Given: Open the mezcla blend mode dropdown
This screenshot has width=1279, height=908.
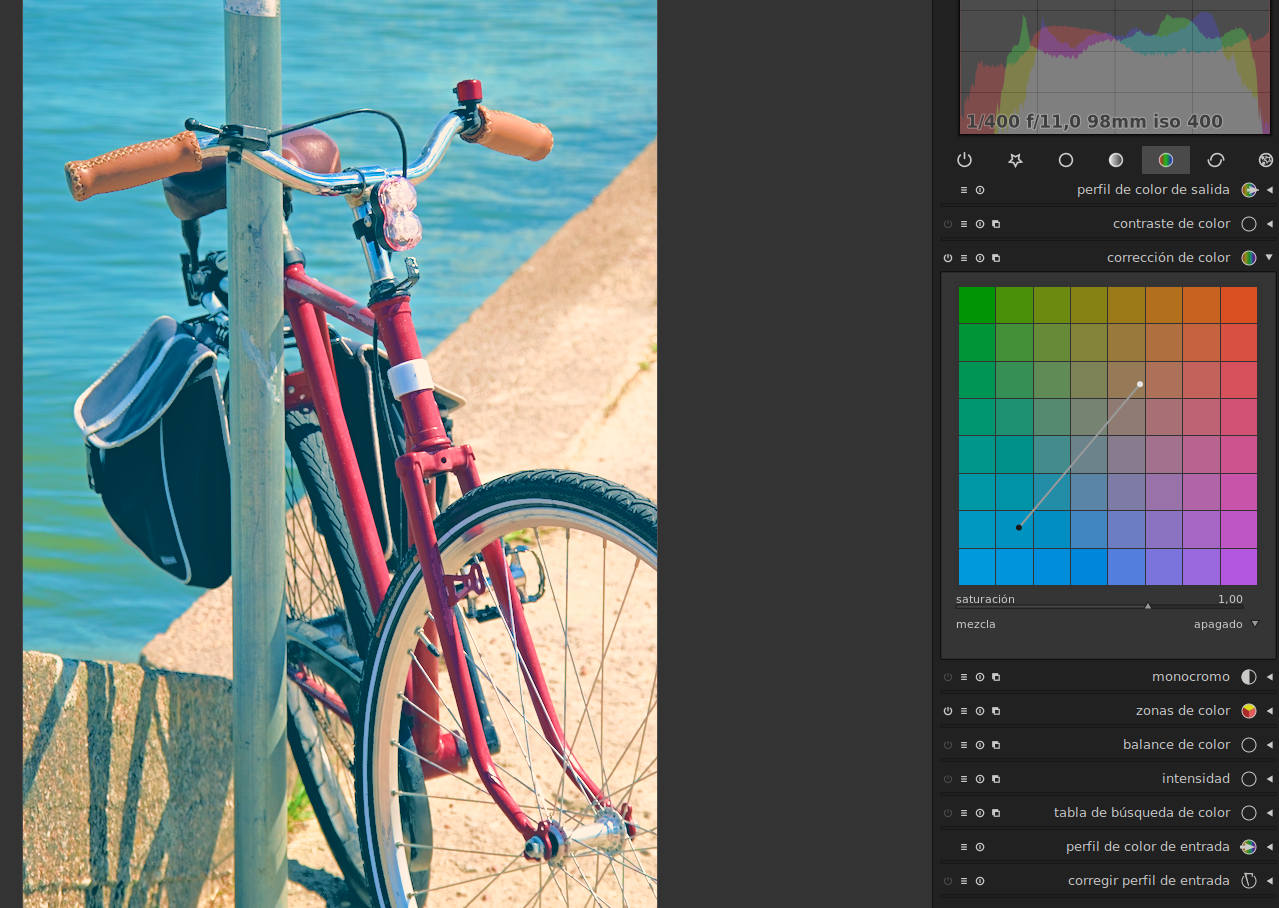Looking at the screenshot, I should click(x=1106, y=624).
